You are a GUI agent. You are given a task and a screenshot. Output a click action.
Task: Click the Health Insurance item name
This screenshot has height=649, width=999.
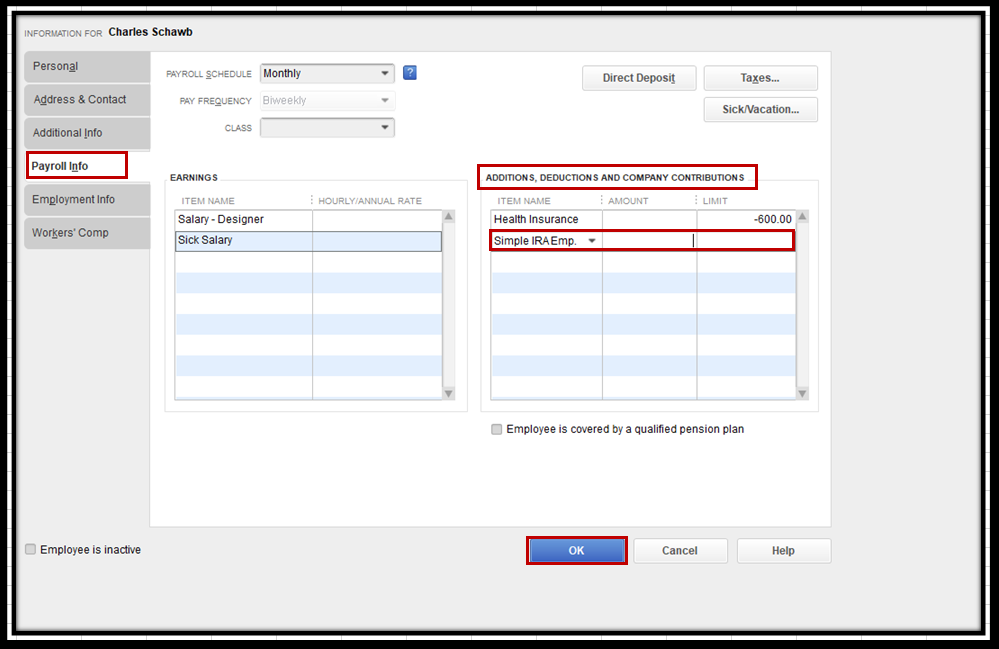(536, 219)
